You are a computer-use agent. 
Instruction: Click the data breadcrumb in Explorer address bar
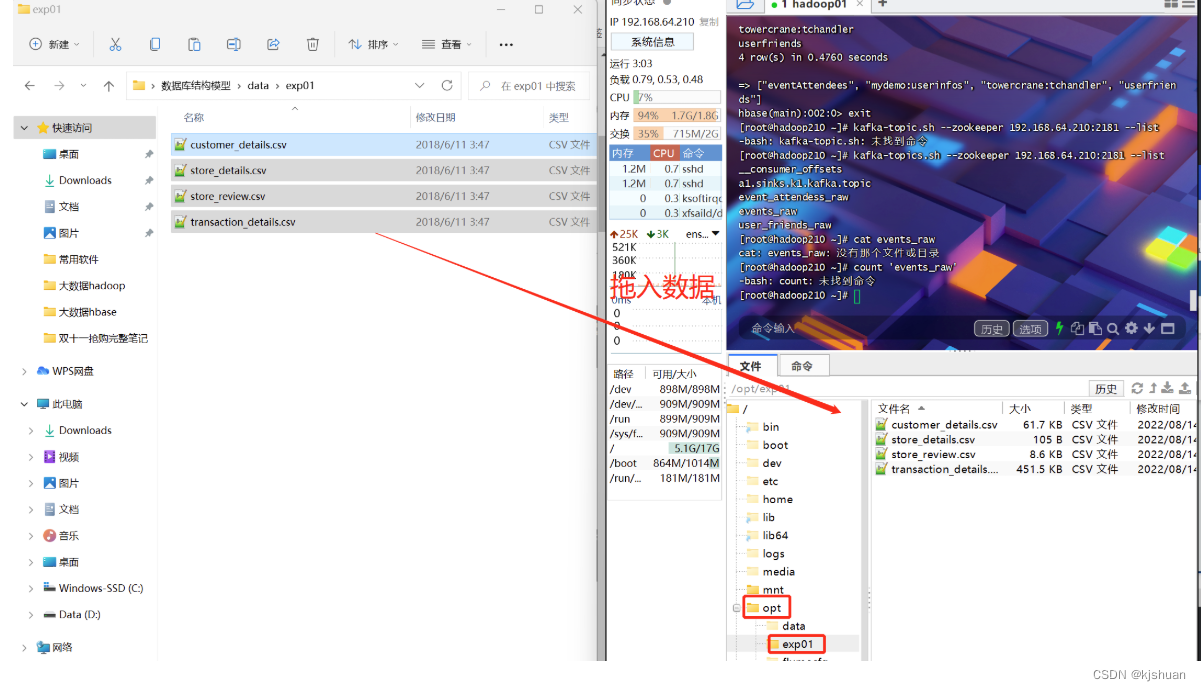click(x=258, y=86)
